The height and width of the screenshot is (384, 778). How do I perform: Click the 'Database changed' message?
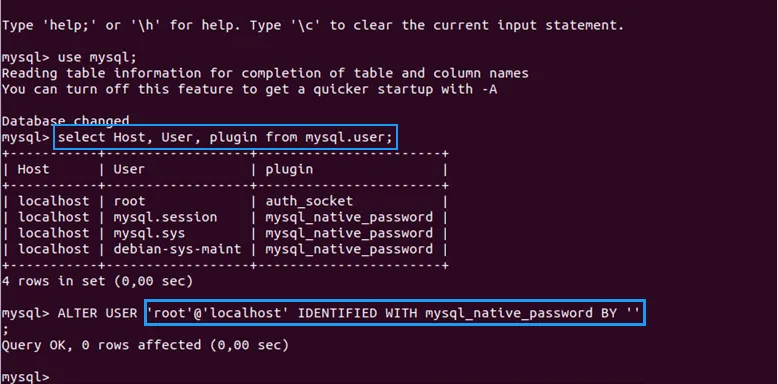(65, 121)
